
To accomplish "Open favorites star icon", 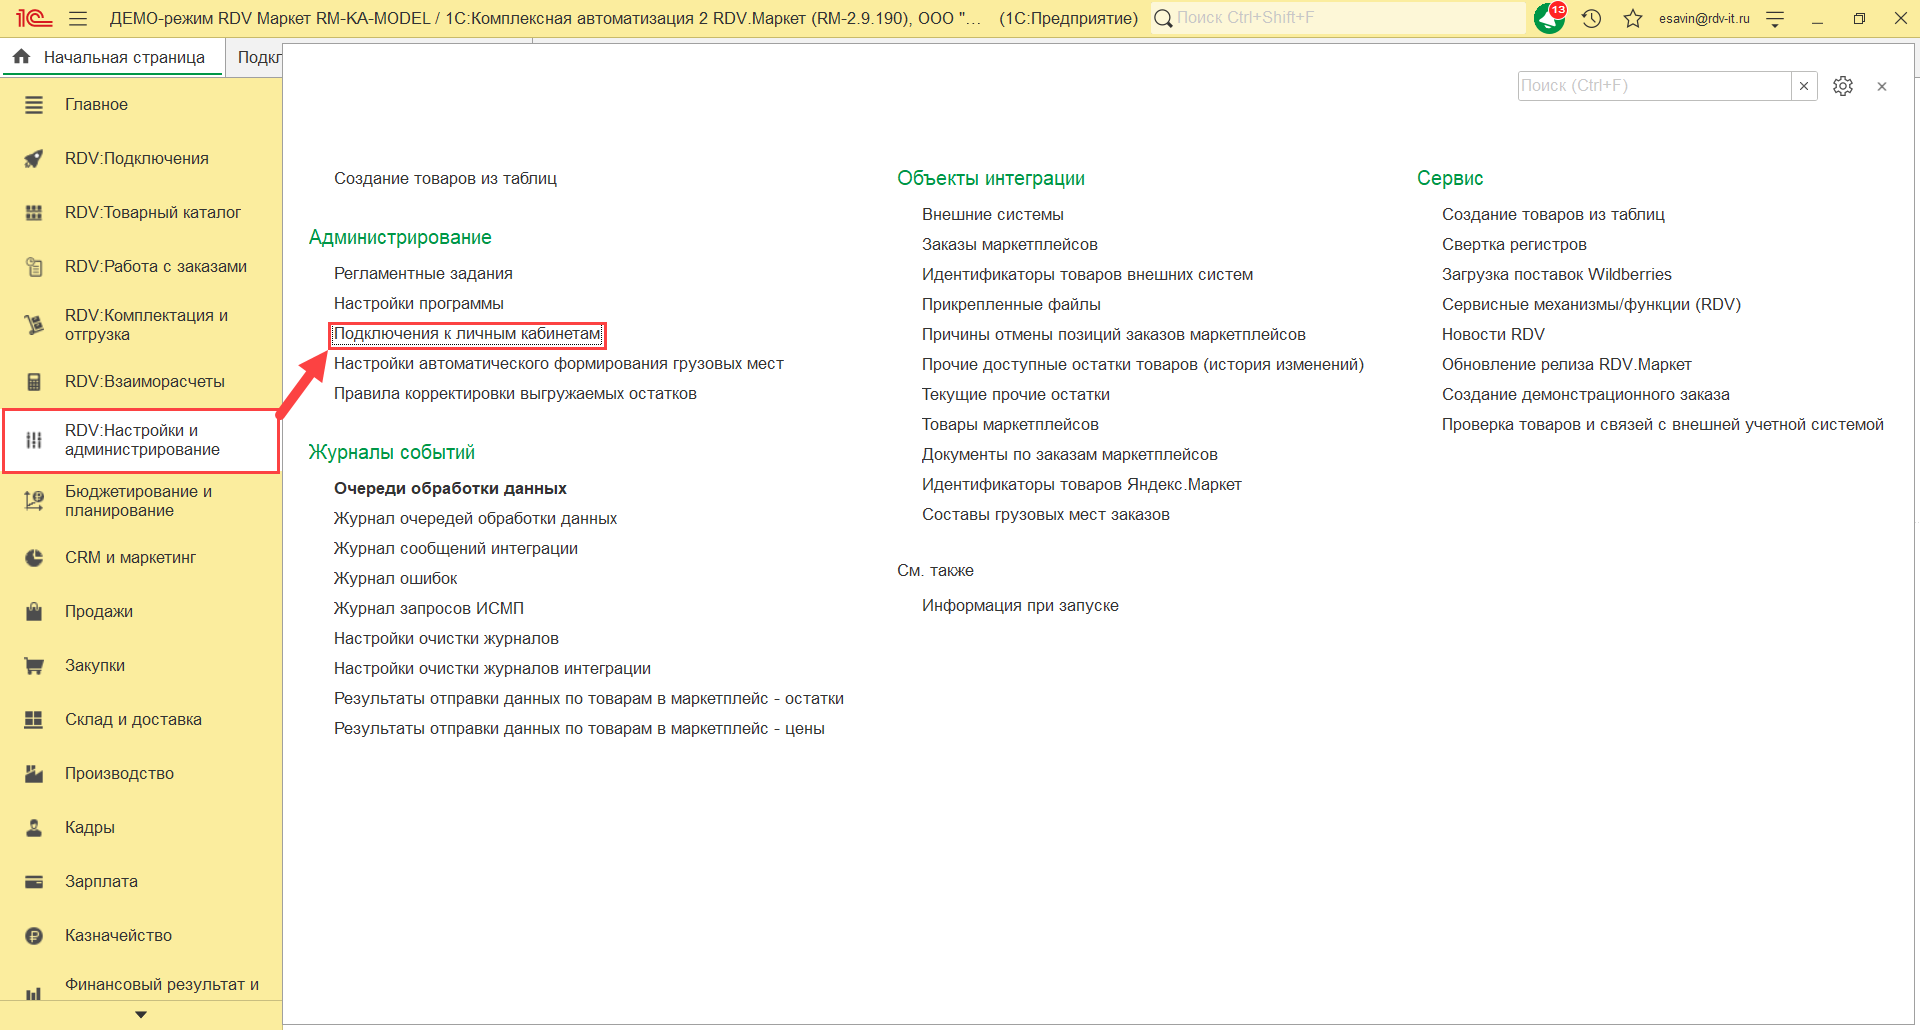I will [1633, 18].
